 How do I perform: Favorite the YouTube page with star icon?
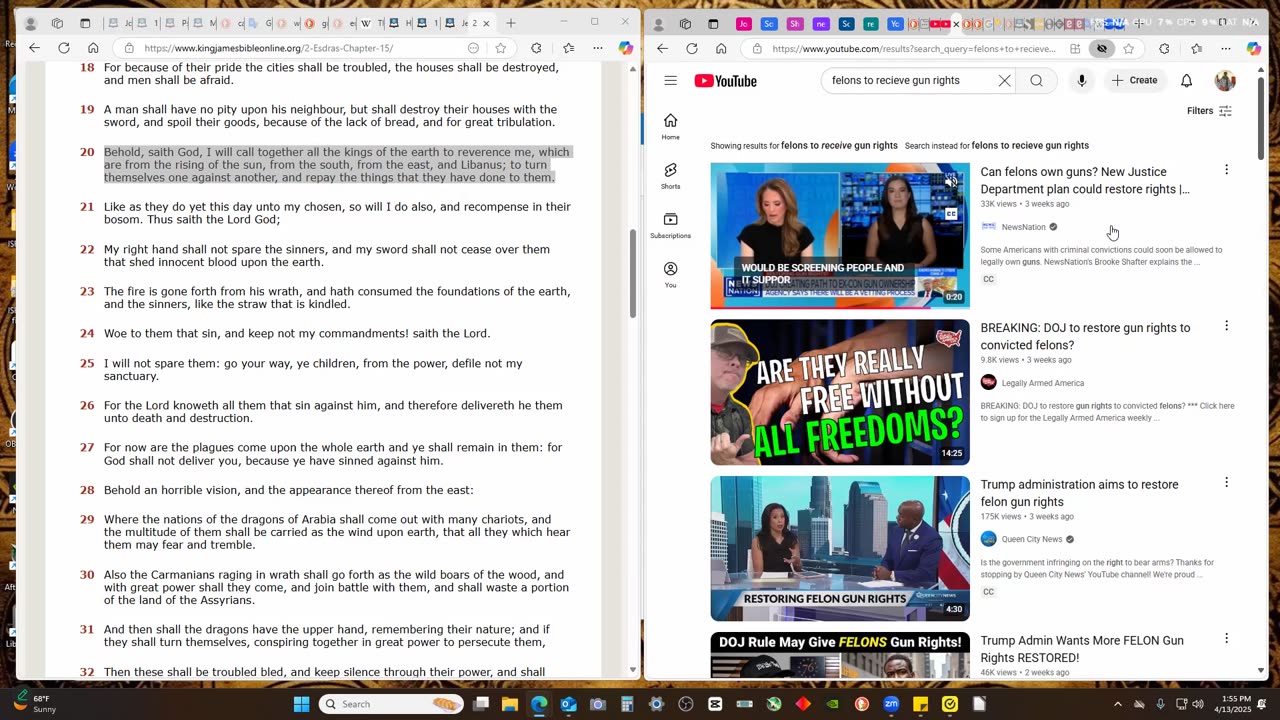(1129, 48)
